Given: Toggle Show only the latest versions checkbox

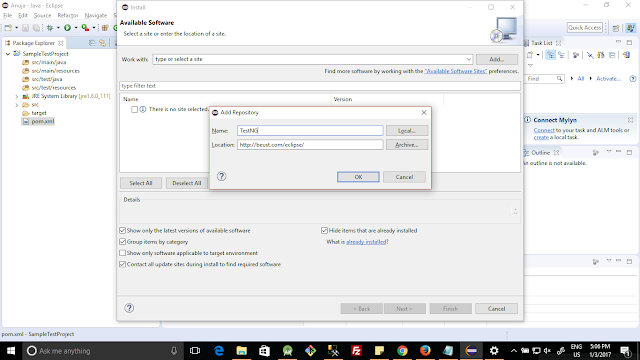Looking at the screenshot, I should click(x=122, y=231).
